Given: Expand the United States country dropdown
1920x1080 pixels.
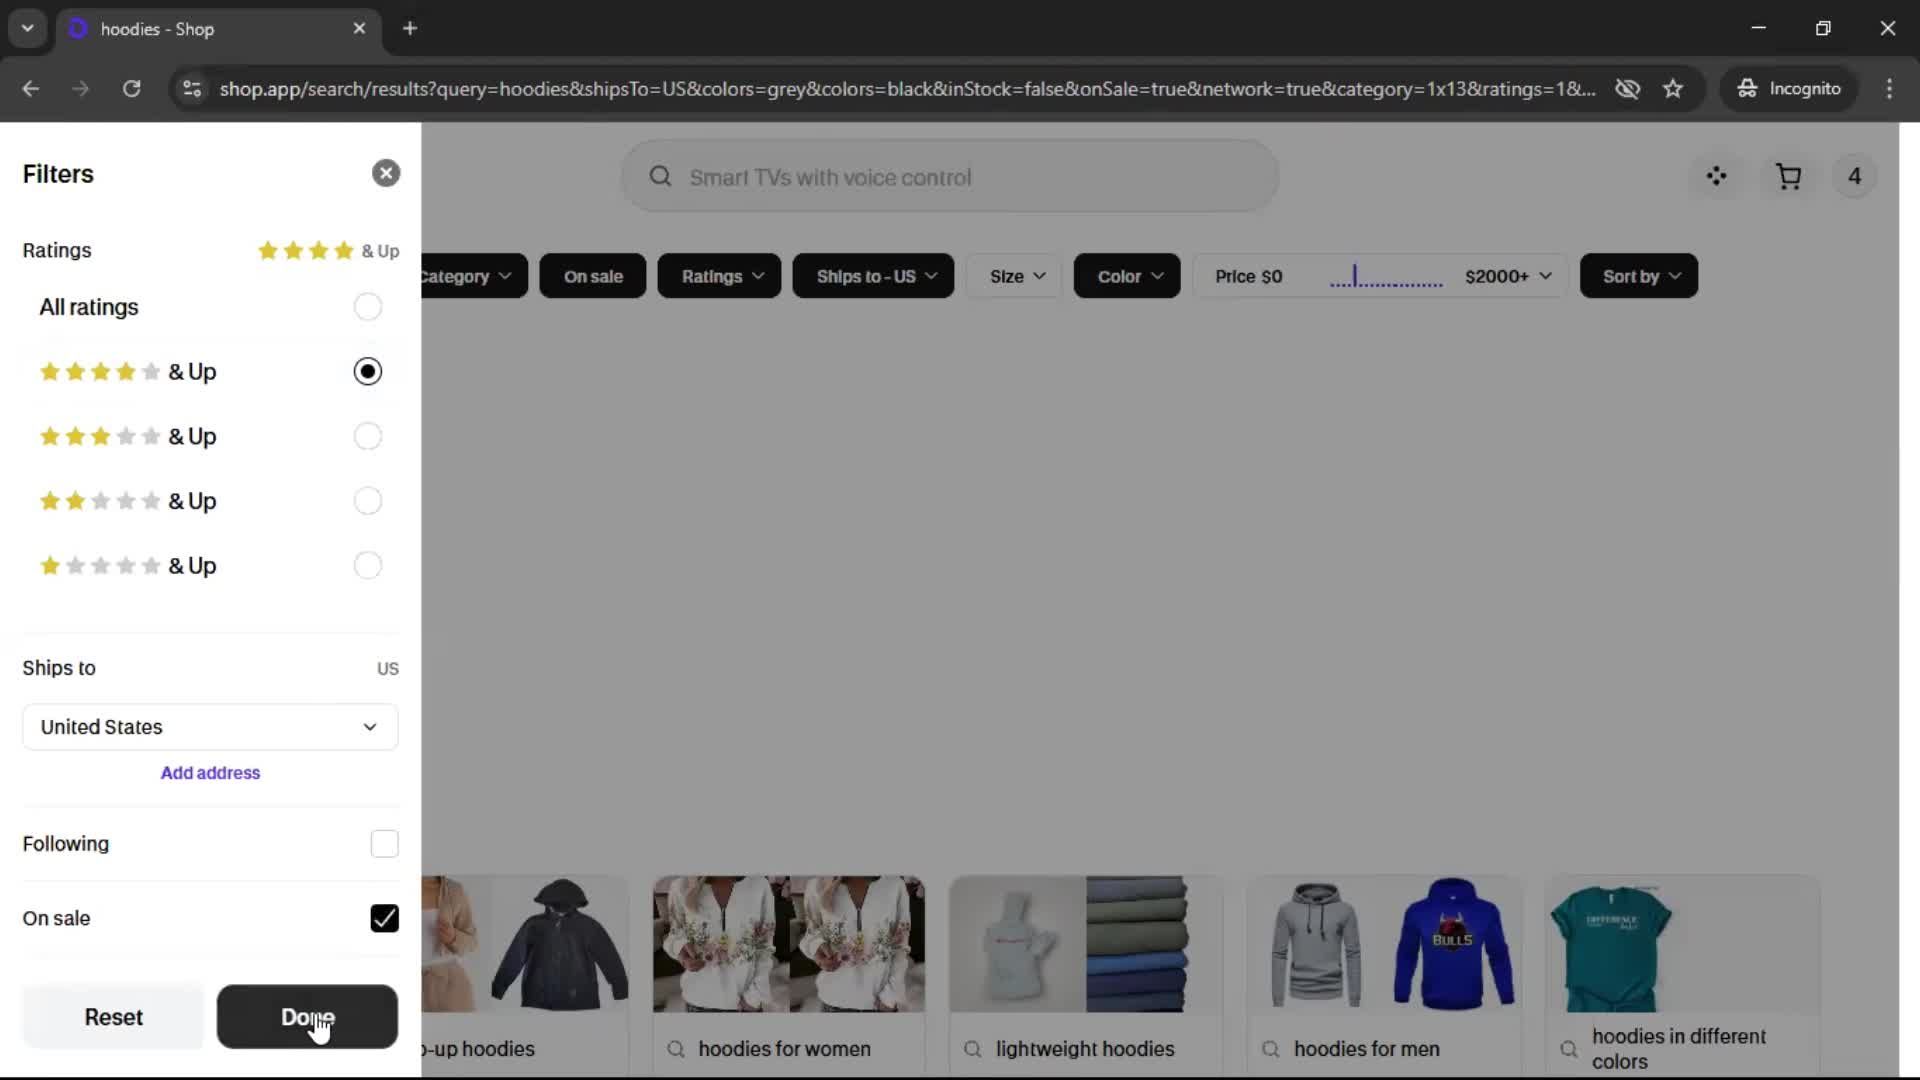Looking at the screenshot, I should pyautogui.click(x=210, y=727).
